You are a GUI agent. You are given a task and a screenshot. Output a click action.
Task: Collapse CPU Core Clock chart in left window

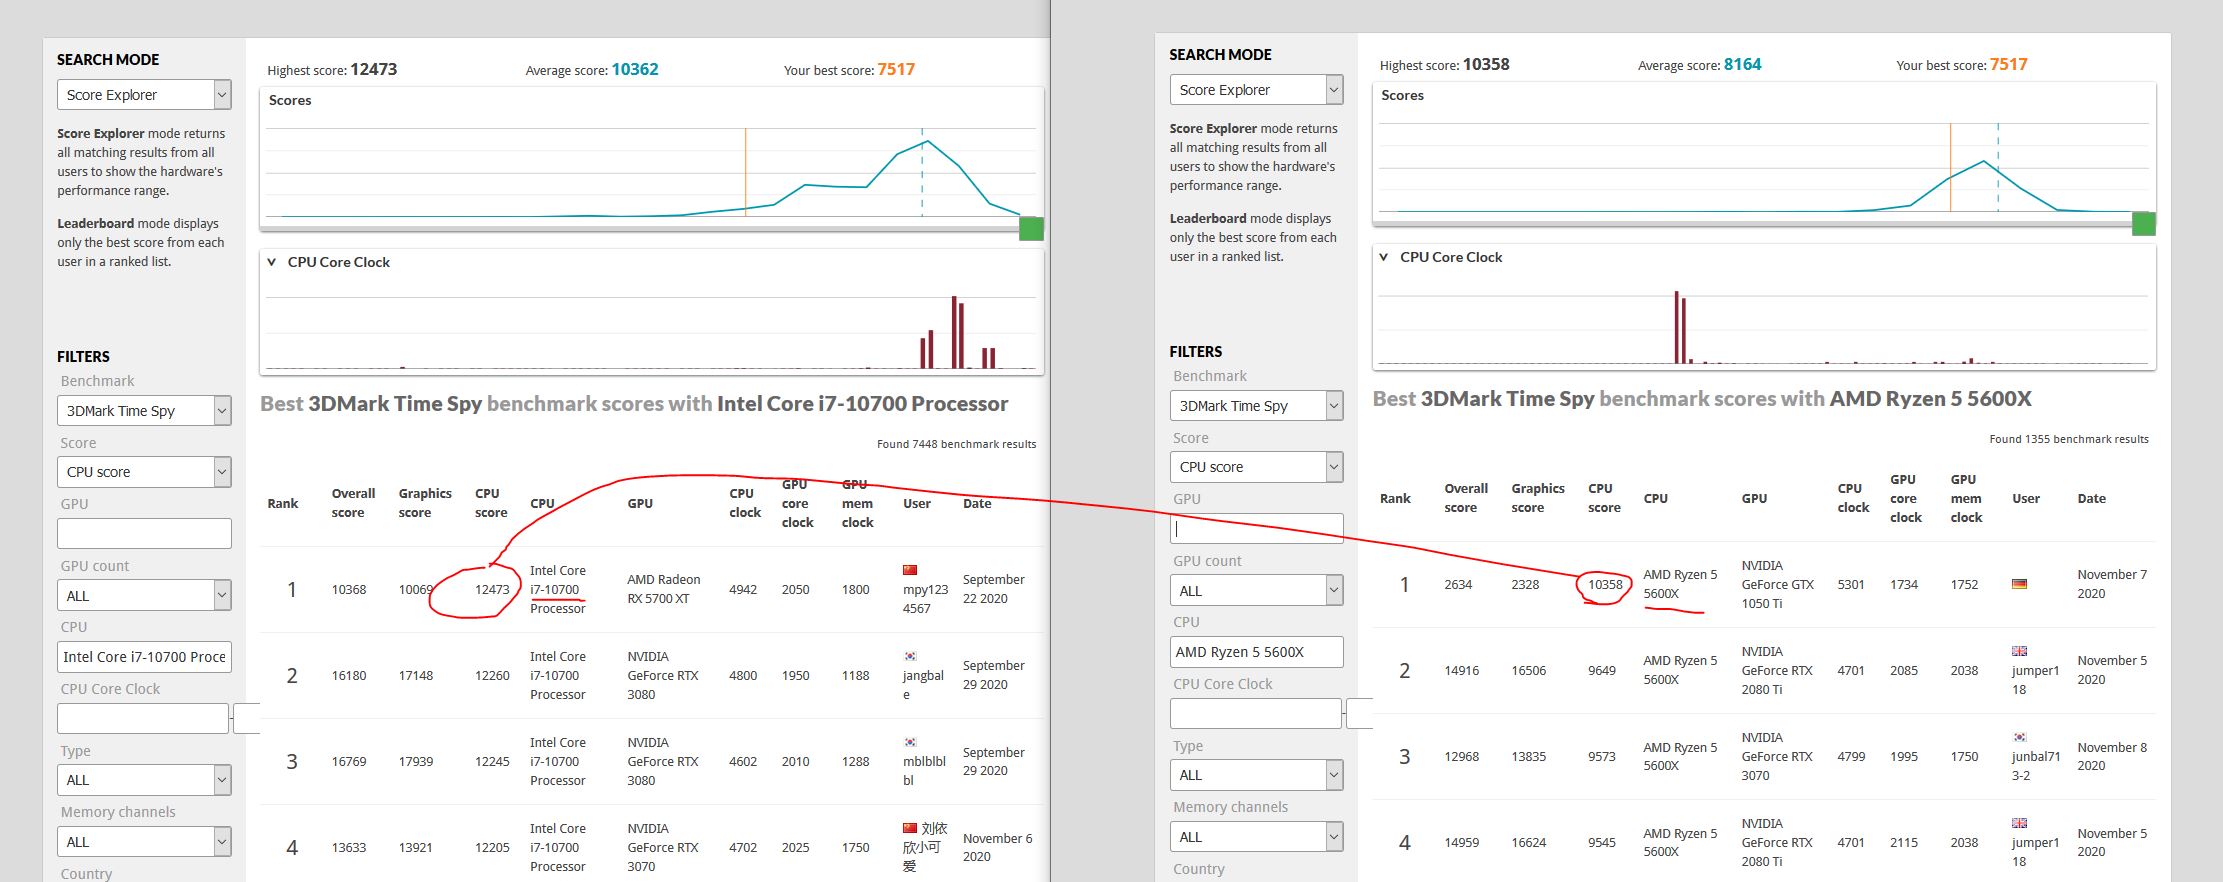click(271, 262)
